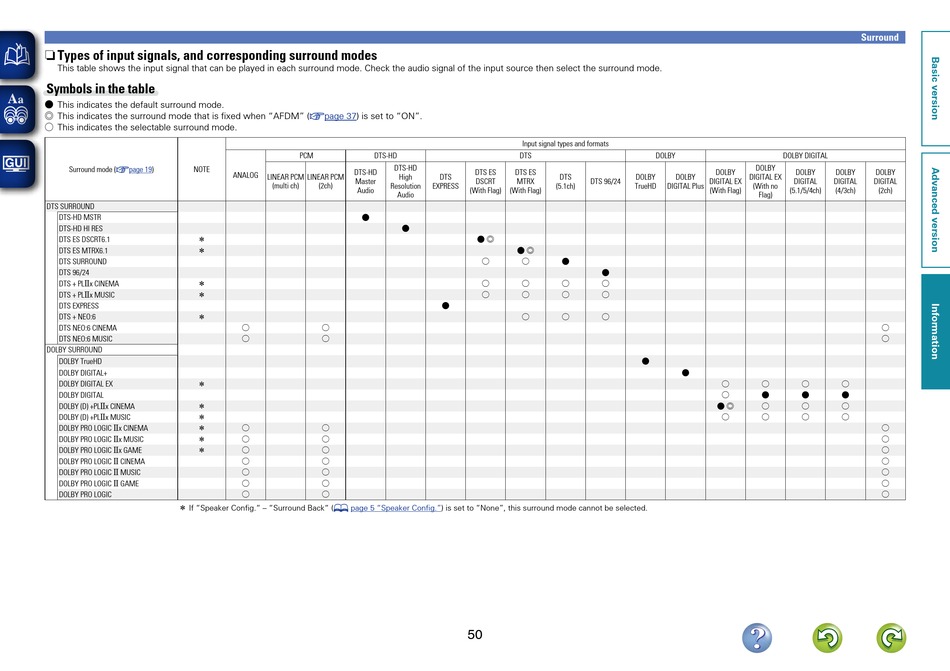This screenshot has width=950, height=671.
Task: Click the "DOLBY DIGITAL (5.1/5/4ch)" column header
Action: click(x=805, y=181)
